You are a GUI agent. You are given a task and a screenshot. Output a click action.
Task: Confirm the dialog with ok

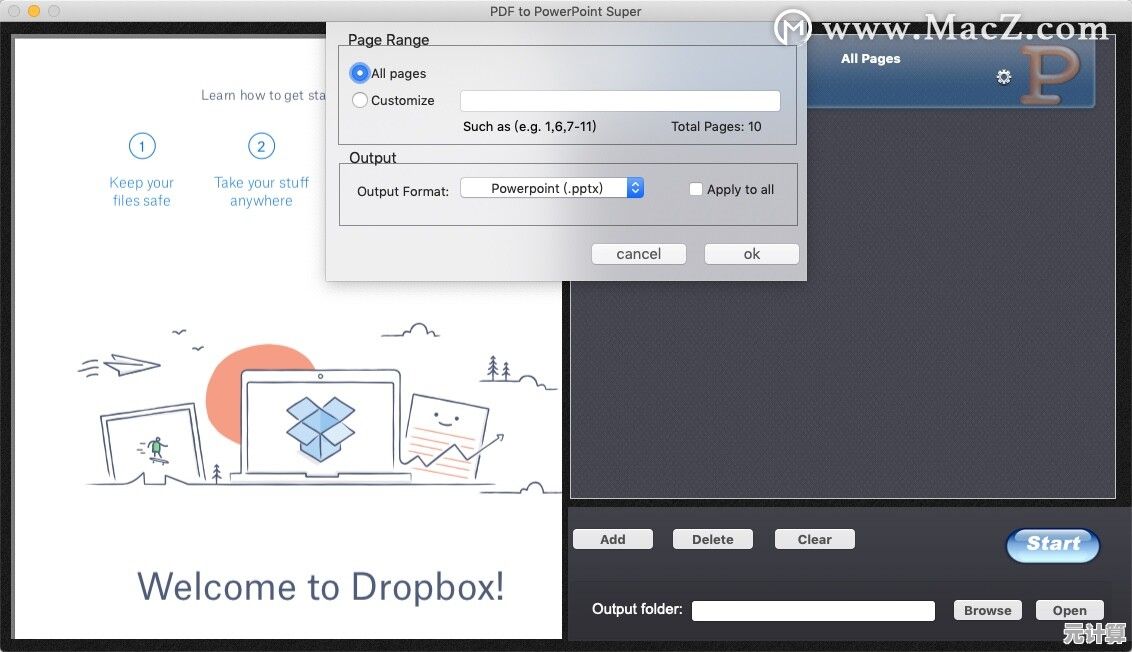(x=751, y=254)
